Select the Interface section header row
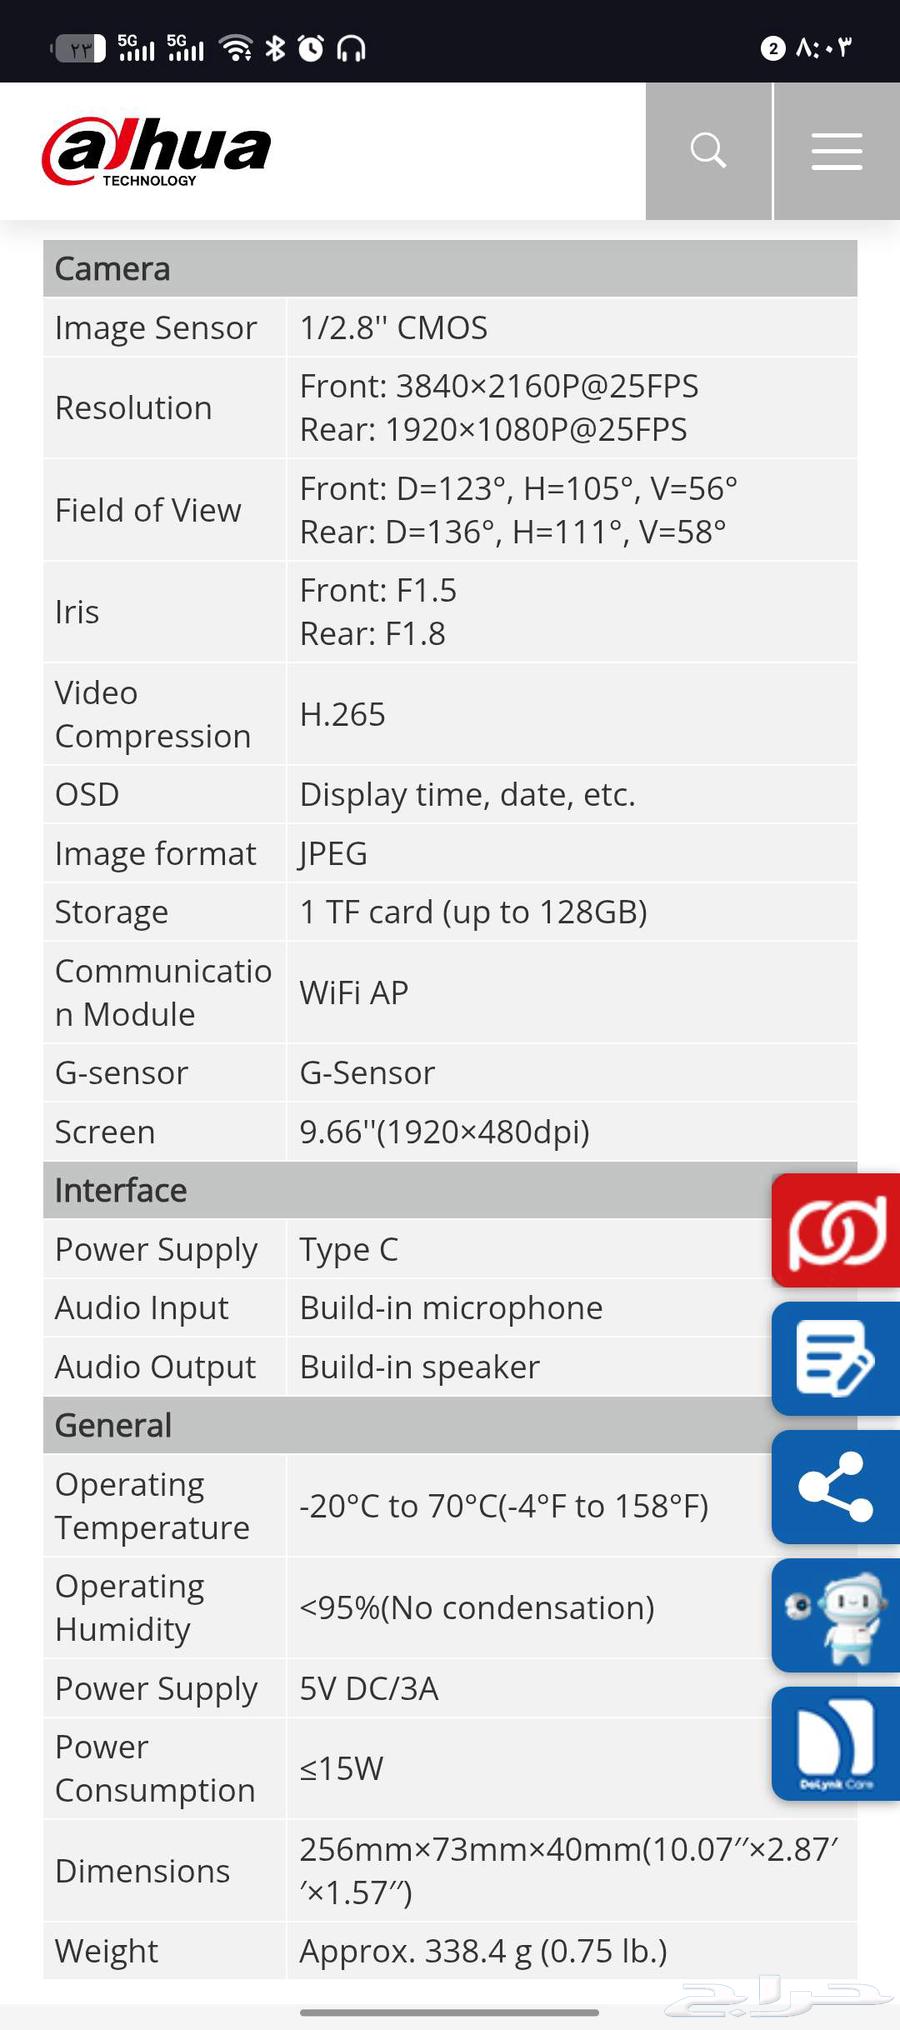The width and height of the screenshot is (900, 2030). 400,1190
